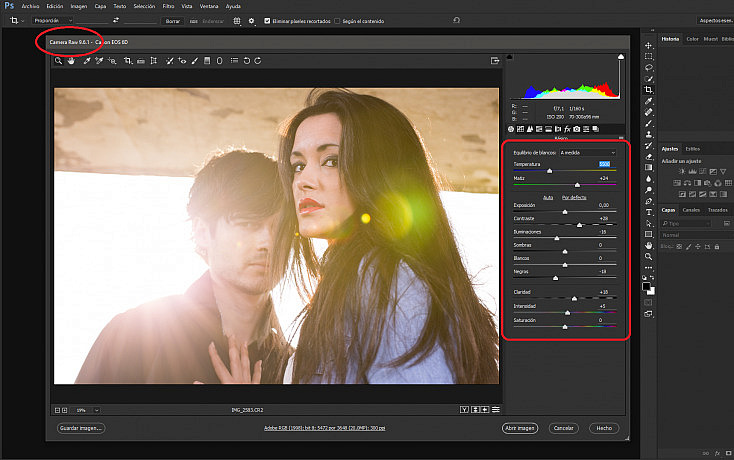This screenshot has height=460, width=734.
Task: Open workflow options link Adobe RGB
Action: [324, 428]
